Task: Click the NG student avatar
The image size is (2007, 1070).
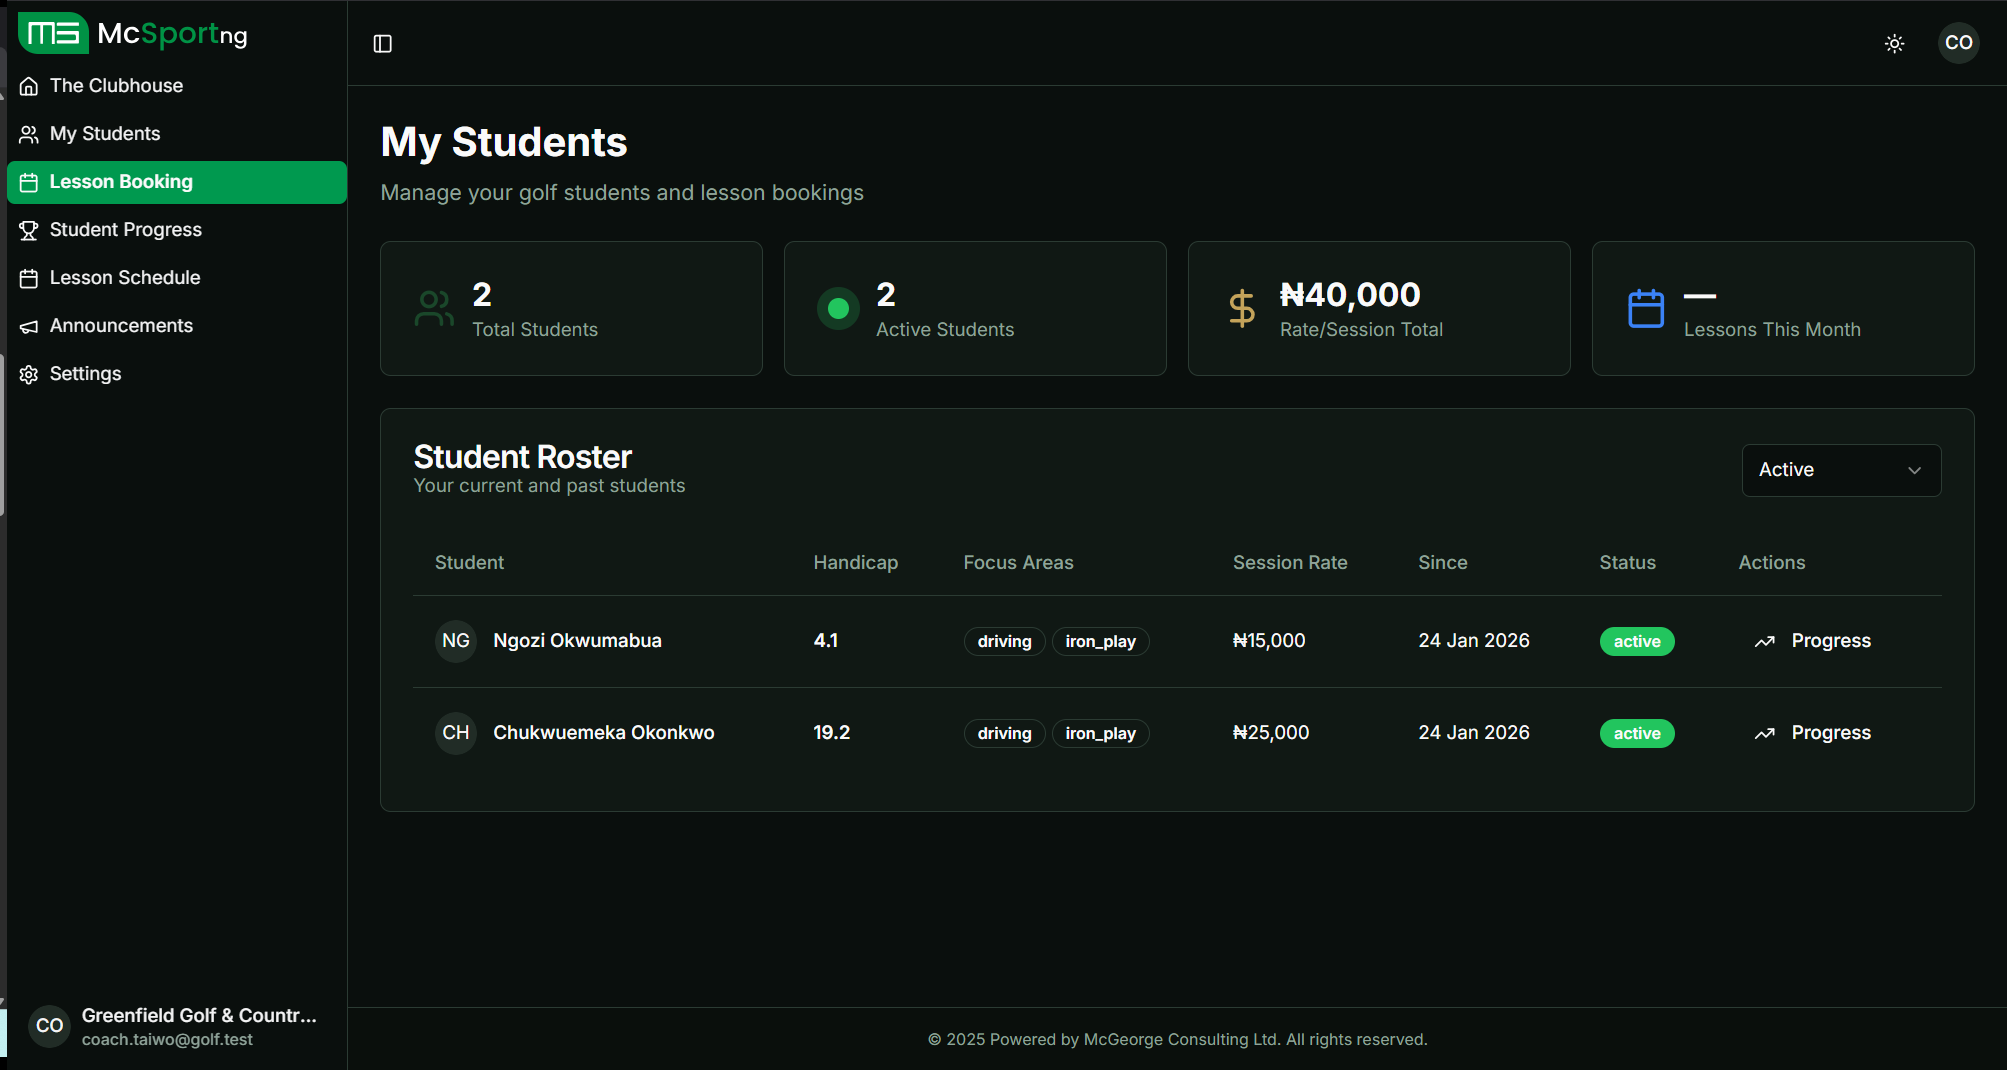Action: click(455, 641)
